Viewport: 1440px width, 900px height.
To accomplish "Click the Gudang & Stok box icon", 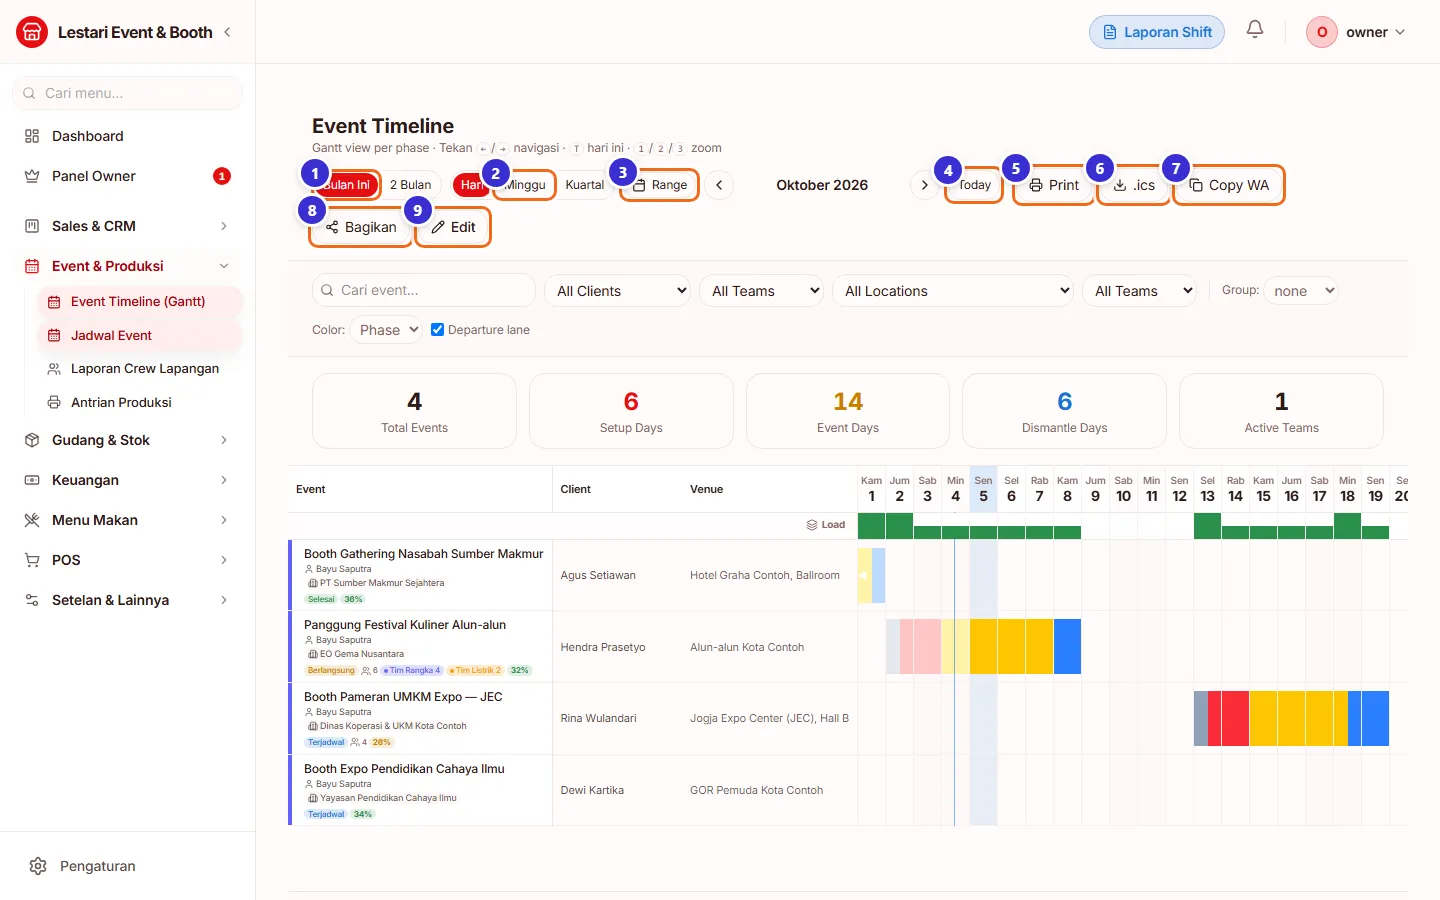I will pos(32,440).
